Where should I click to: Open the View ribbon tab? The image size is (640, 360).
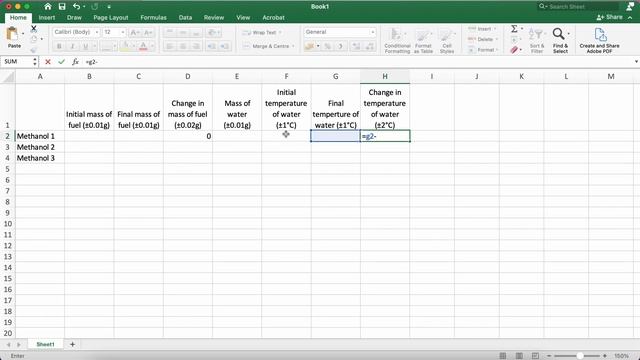tap(243, 18)
